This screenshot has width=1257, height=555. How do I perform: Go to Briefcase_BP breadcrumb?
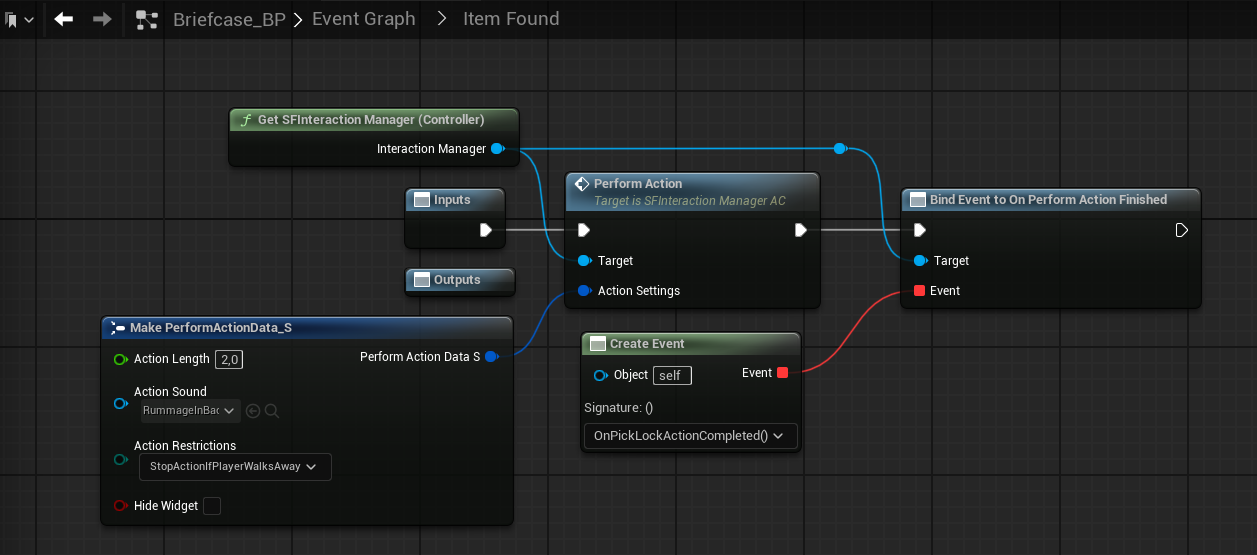tap(229, 19)
